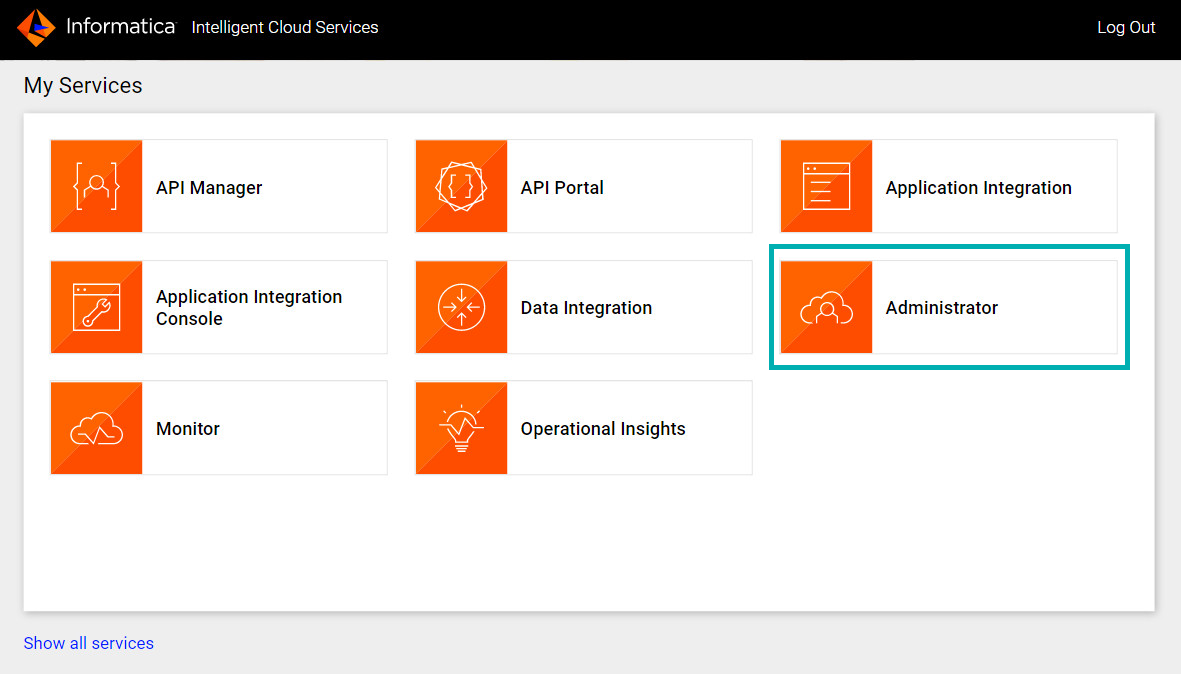Launch Data Integration service label
Image resolution: width=1181 pixels, height=674 pixels.
coord(586,308)
